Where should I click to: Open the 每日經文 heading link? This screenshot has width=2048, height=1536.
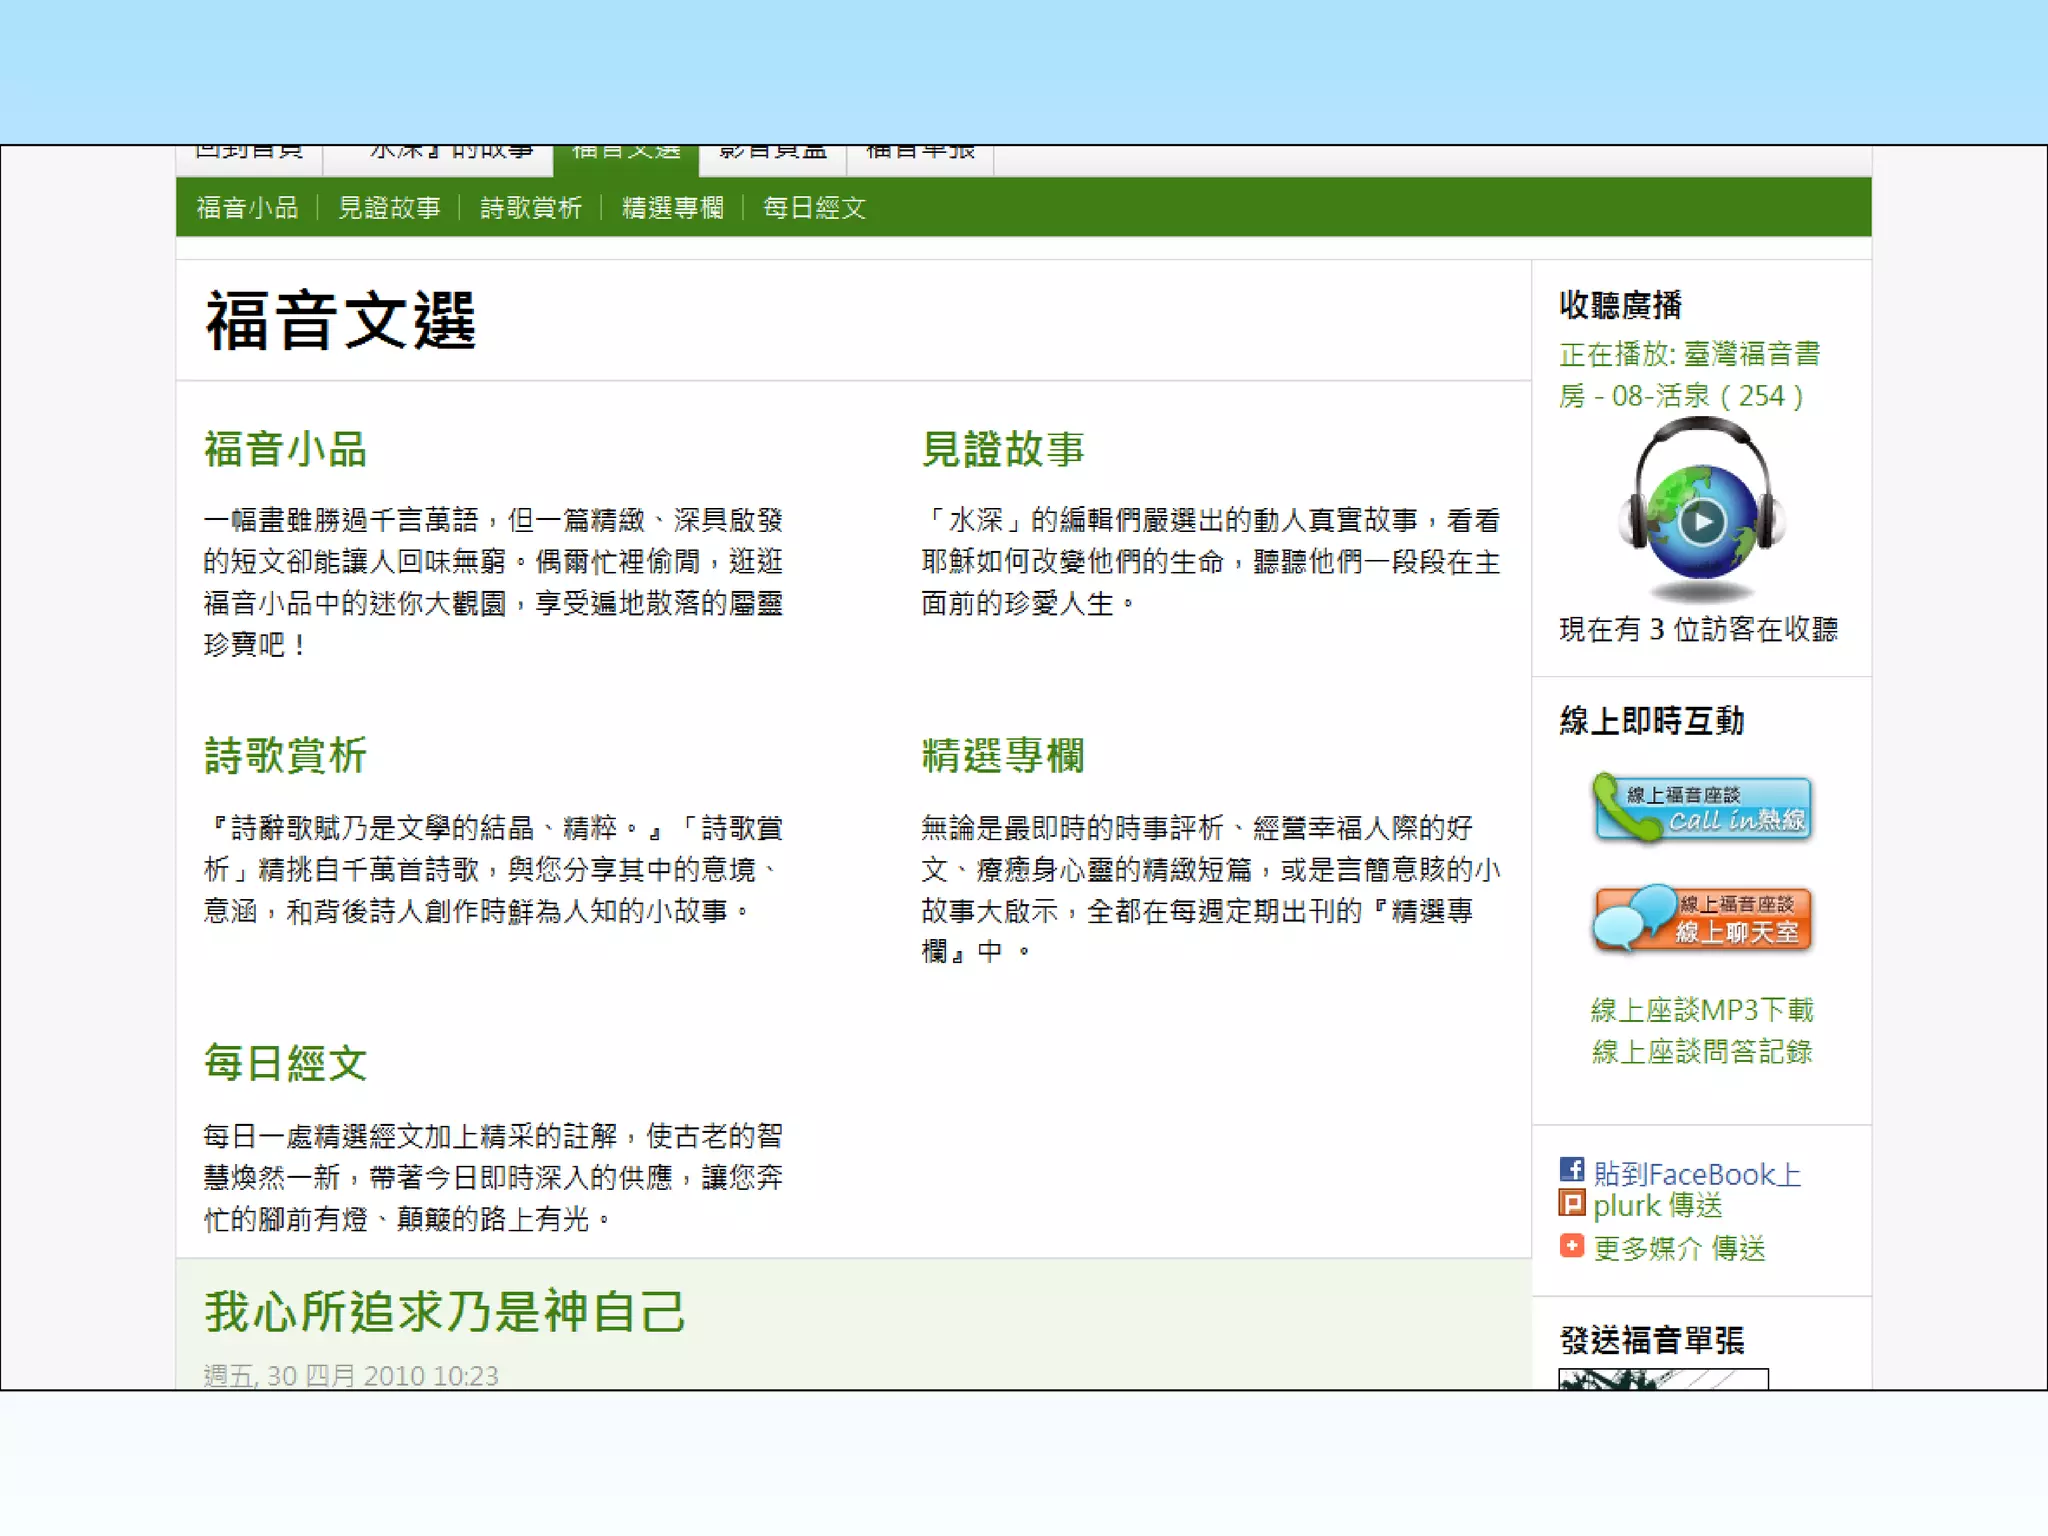(285, 1063)
